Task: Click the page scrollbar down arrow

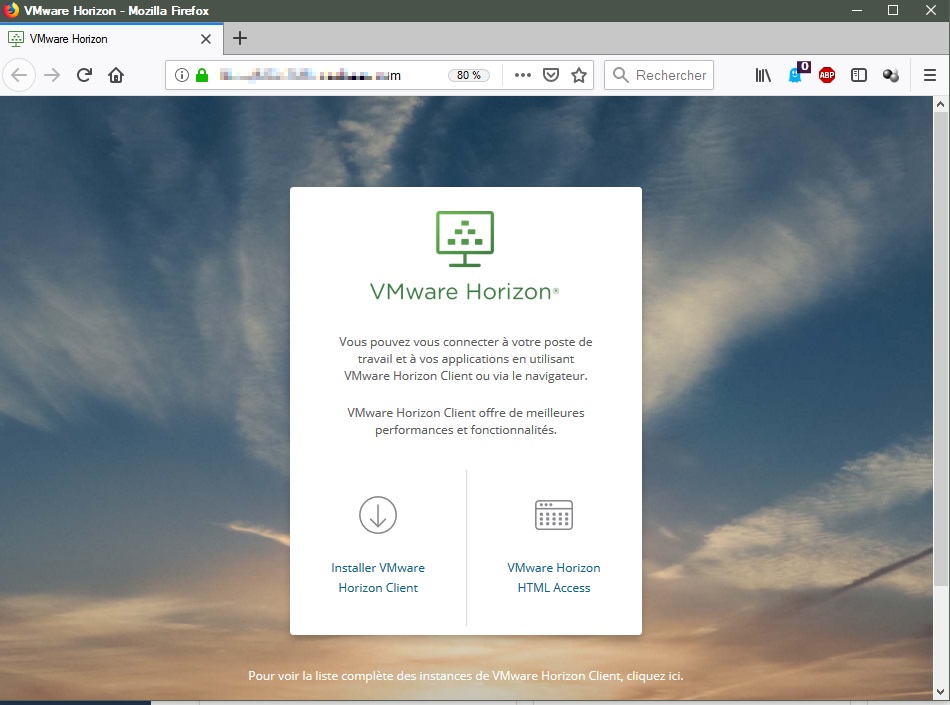Action: pos(940,691)
